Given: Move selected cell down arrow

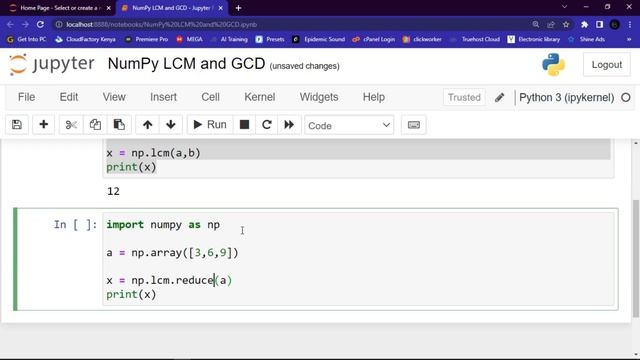Looking at the screenshot, I should click(171, 124).
